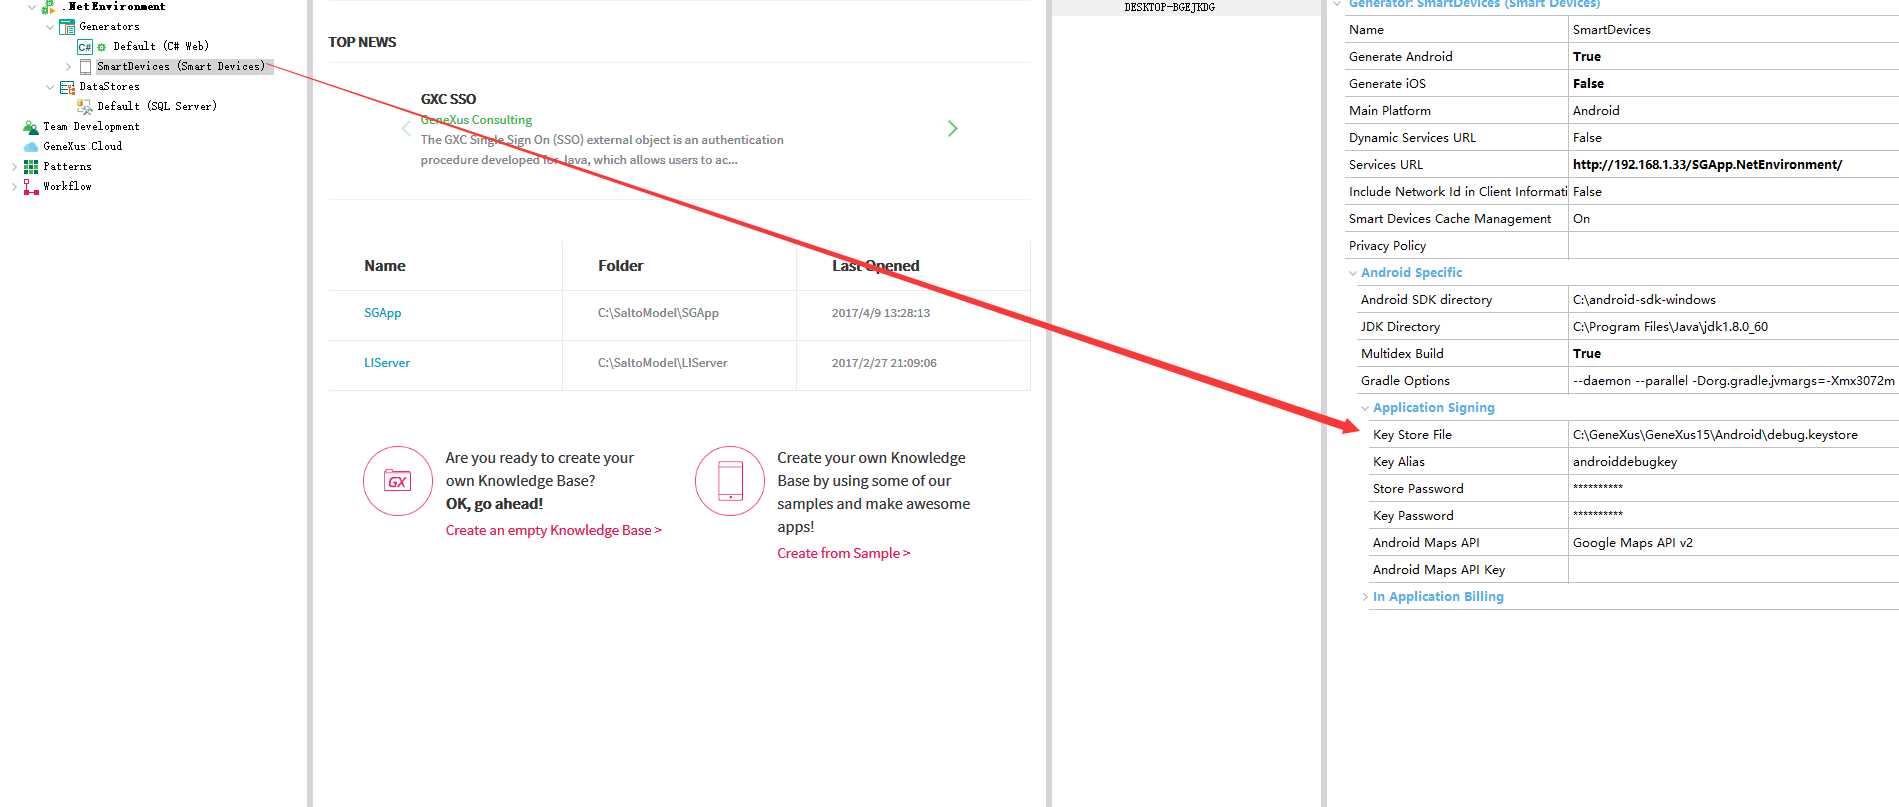This screenshot has height=807, width=1899.
Task: Click the SmartDevices phone icon in the tree
Action: (x=86, y=67)
